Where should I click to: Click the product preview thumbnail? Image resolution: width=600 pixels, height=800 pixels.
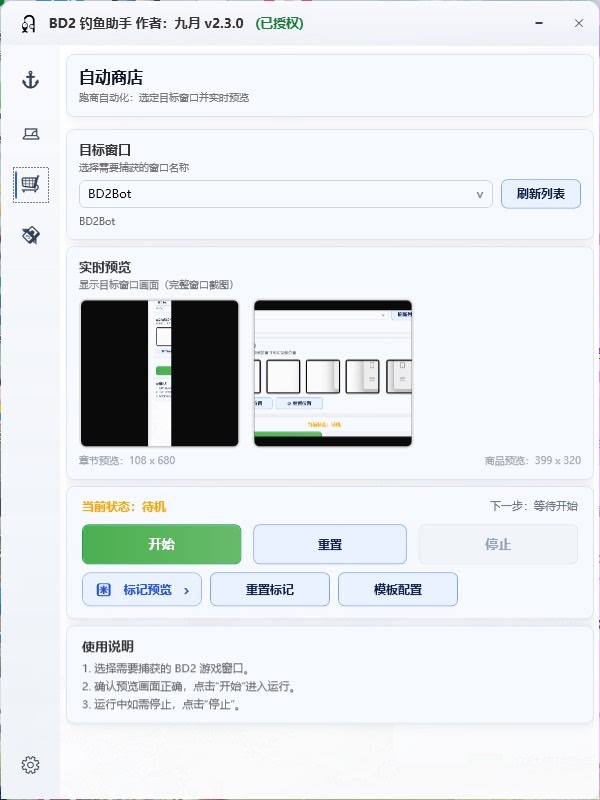(x=333, y=373)
